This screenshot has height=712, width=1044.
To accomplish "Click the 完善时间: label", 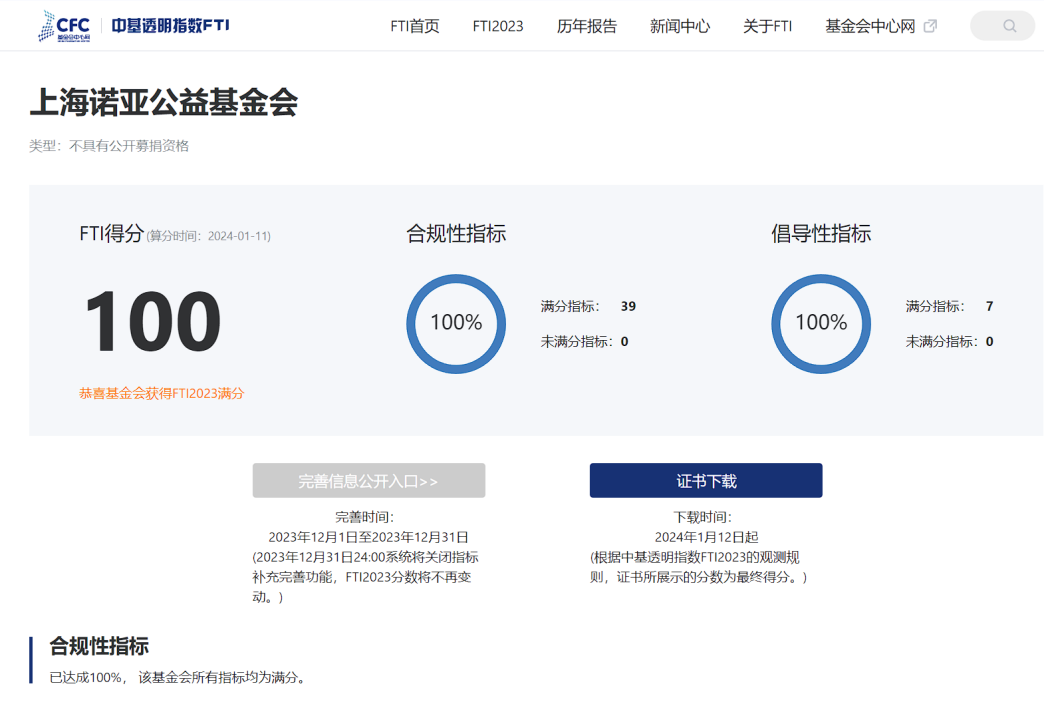I will click(364, 517).
